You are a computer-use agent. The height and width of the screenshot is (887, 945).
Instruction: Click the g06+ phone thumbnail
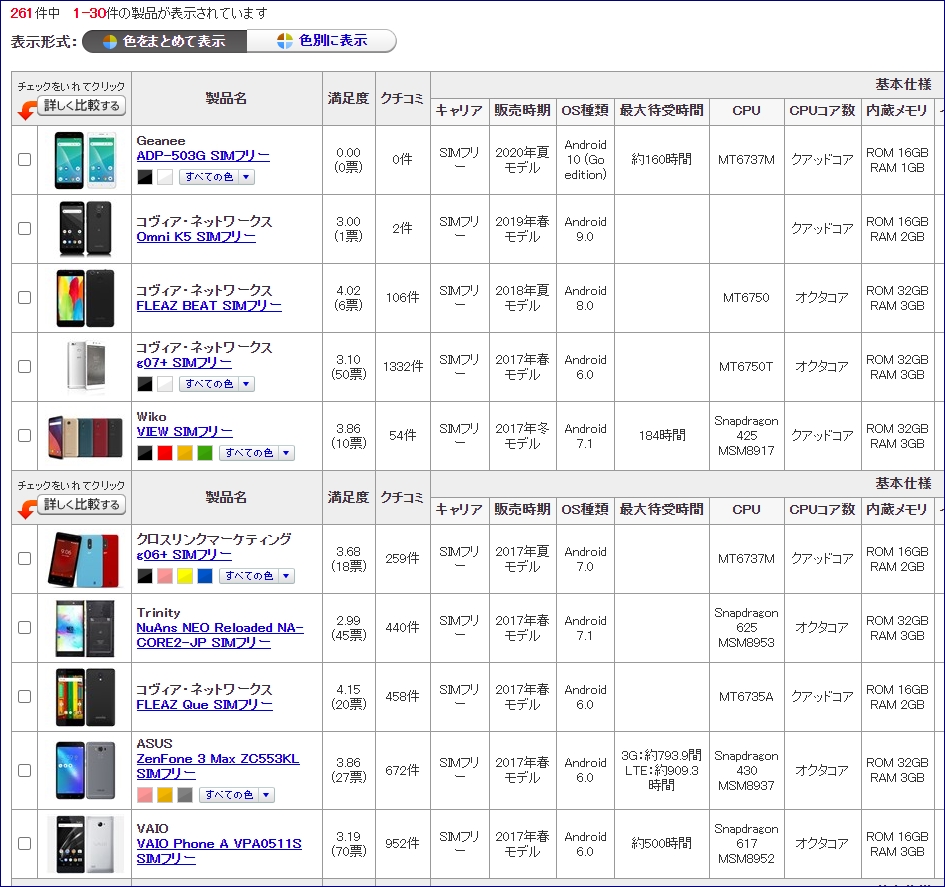(x=85, y=559)
